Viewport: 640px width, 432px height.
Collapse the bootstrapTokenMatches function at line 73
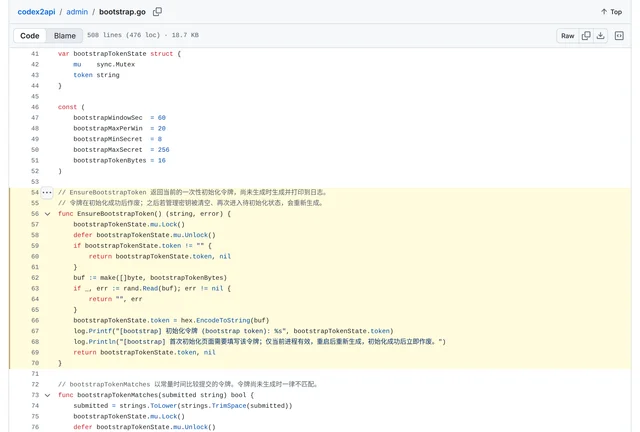47,395
